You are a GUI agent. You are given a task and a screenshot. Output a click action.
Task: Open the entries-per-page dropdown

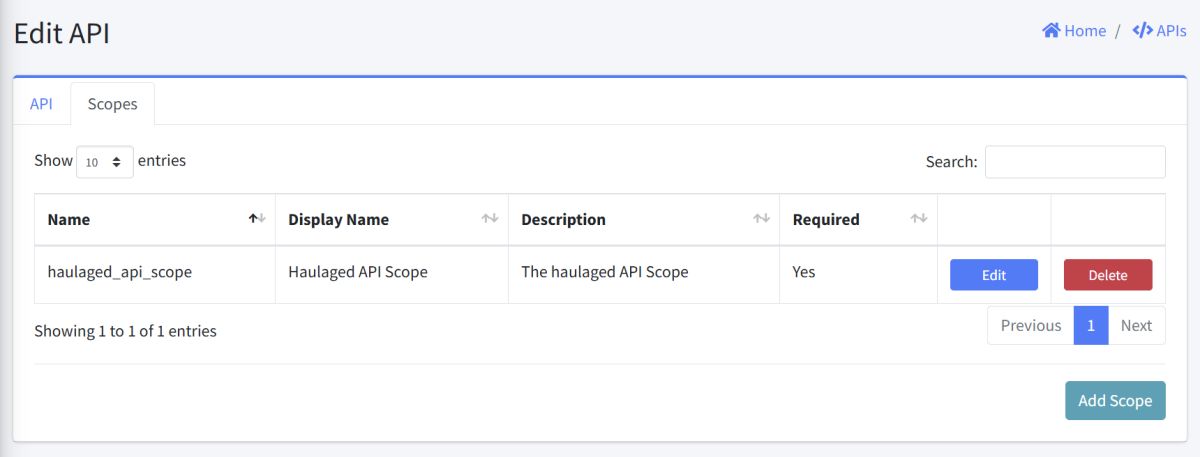(x=104, y=162)
